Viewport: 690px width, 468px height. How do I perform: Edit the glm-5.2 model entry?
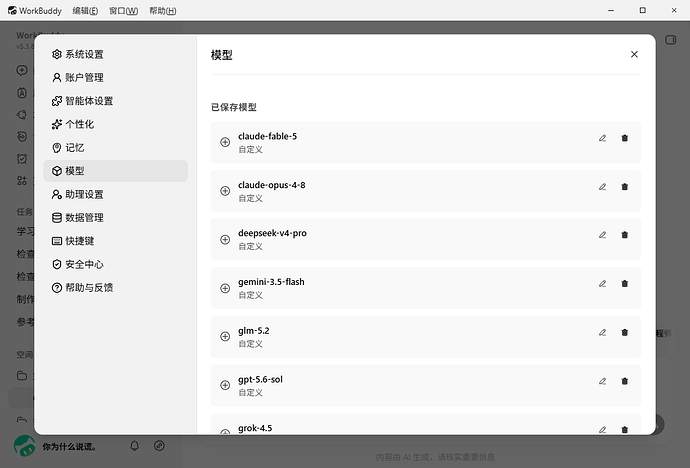(x=602, y=333)
